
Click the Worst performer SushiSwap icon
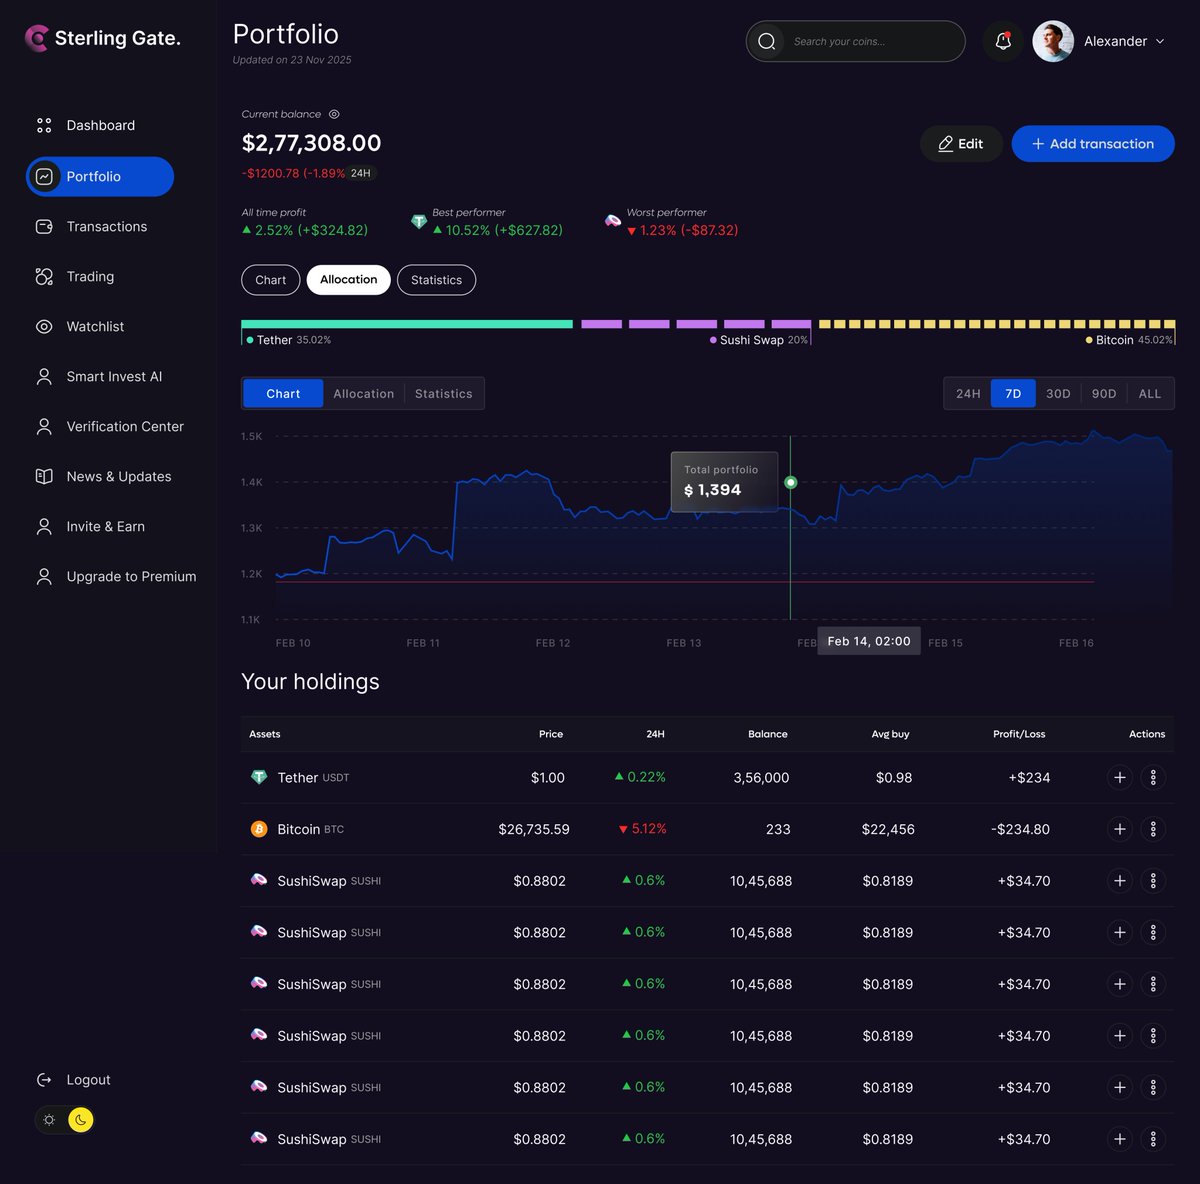(613, 221)
